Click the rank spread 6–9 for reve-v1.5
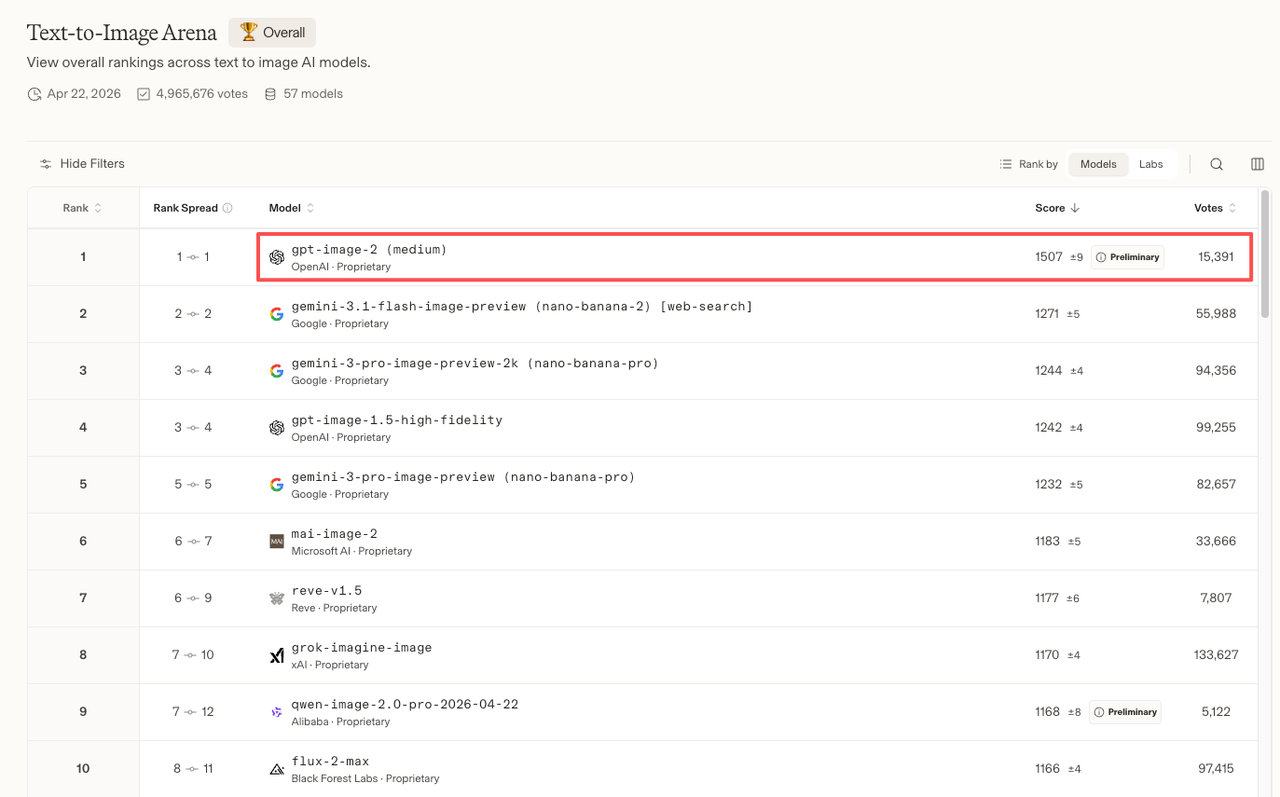The image size is (1280, 797). 193,598
